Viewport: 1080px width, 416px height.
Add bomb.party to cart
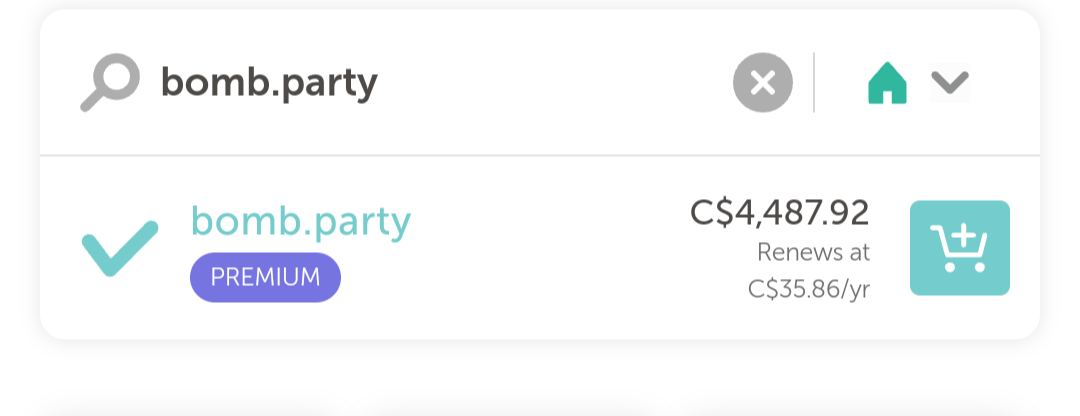pyautogui.click(x=959, y=248)
